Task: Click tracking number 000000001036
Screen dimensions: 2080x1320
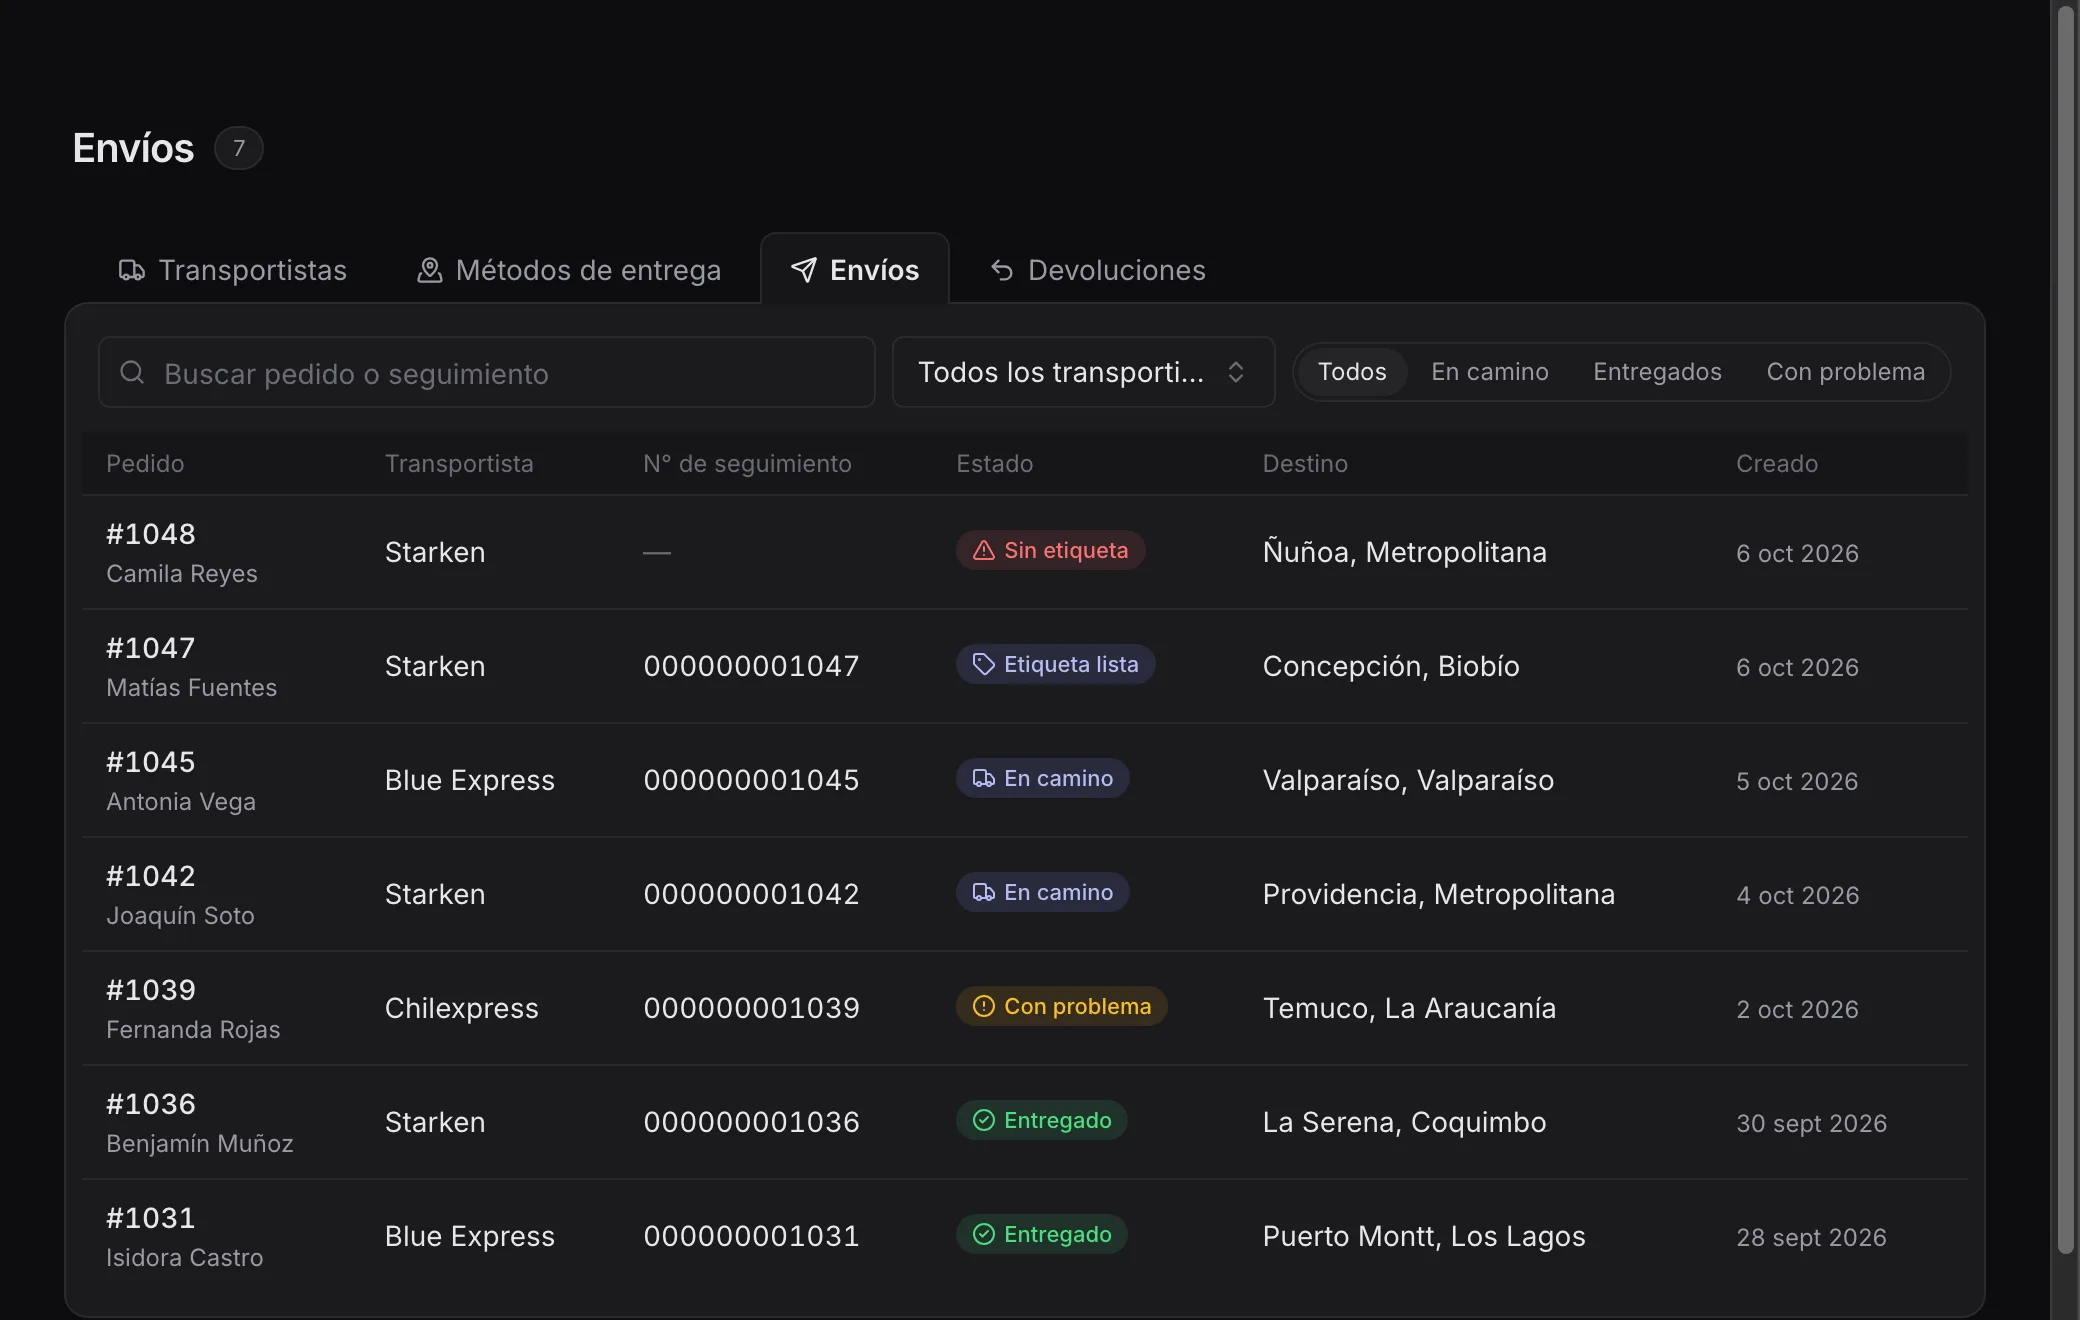Action: pyautogui.click(x=751, y=1122)
